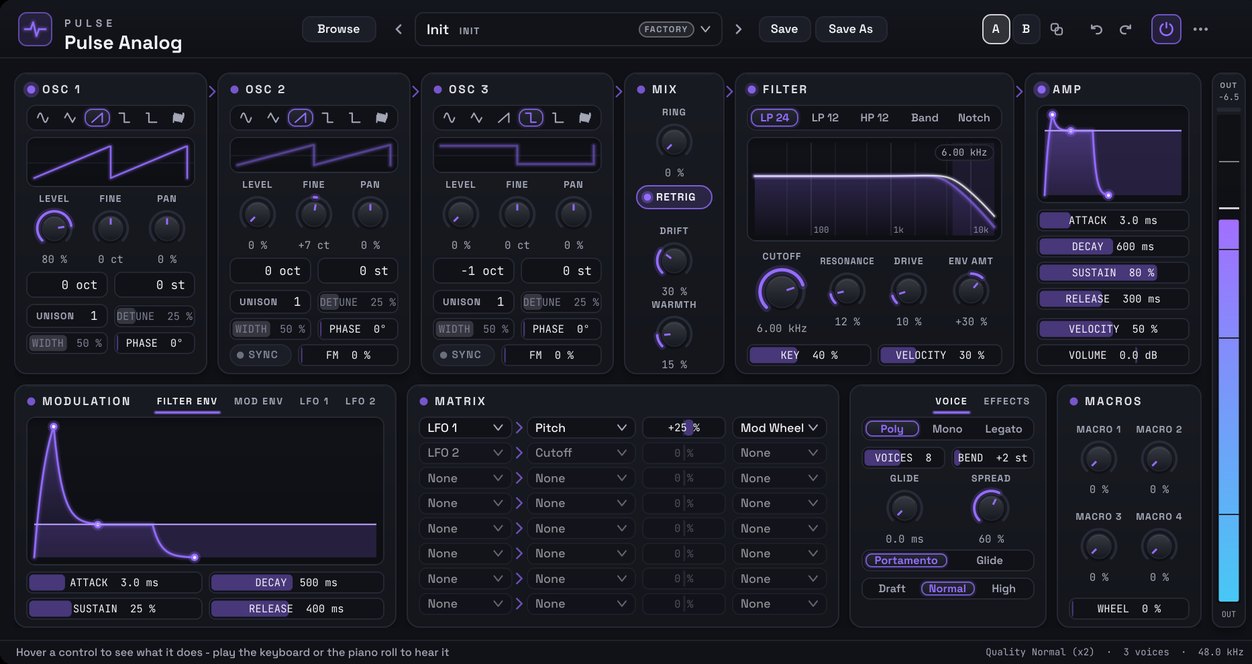1252x664 pixels.
Task: Select noise waveform in OSC 1
Action: click(x=178, y=118)
